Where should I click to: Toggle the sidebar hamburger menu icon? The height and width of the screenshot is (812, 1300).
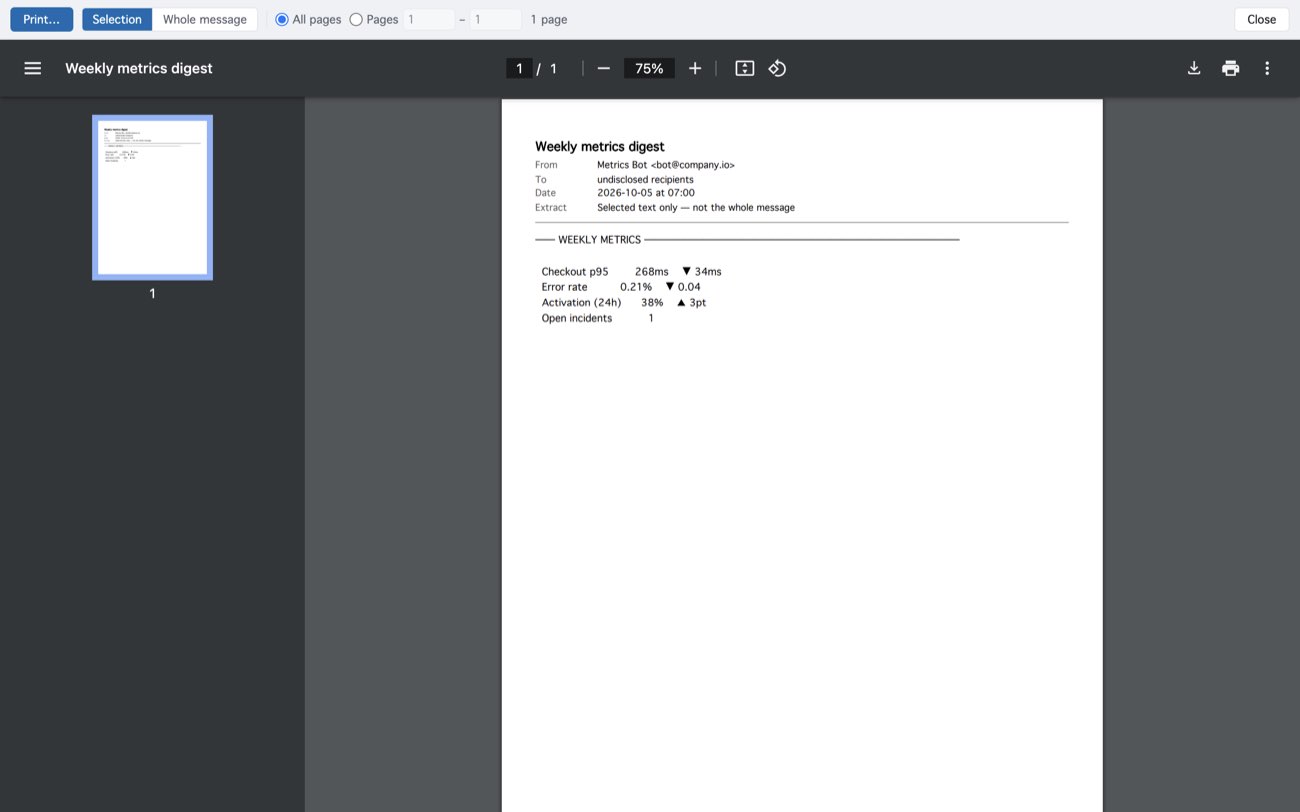pyautogui.click(x=33, y=68)
